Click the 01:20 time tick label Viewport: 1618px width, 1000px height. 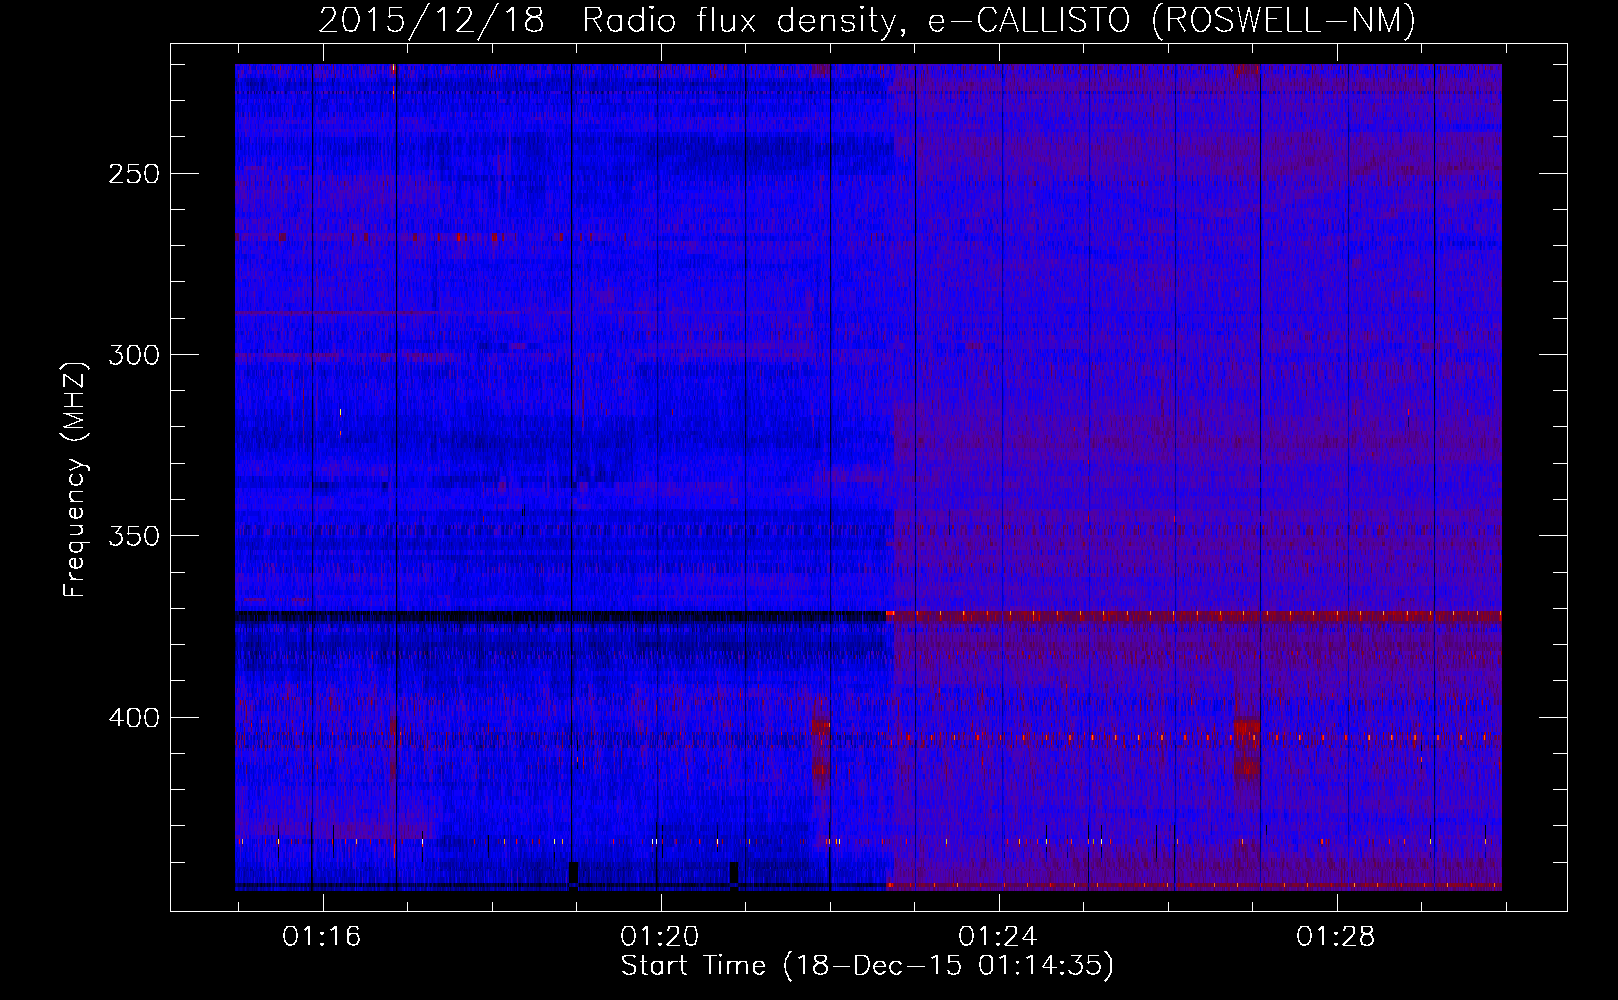click(660, 936)
